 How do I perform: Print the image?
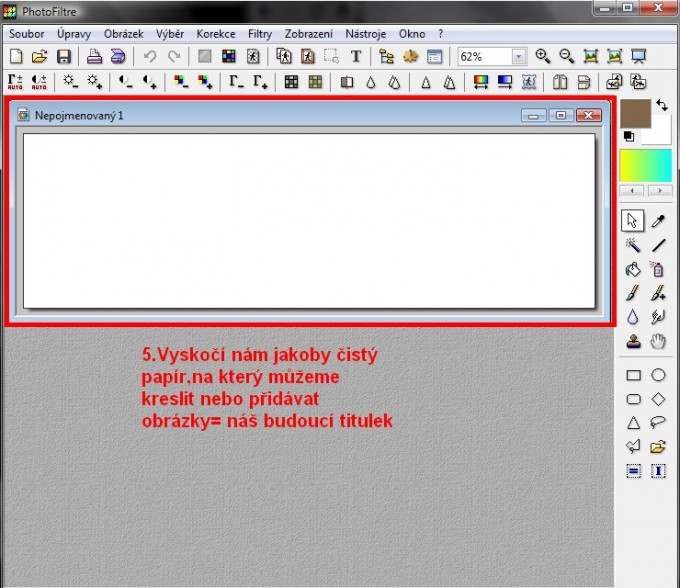pyautogui.click(x=94, y=56)
